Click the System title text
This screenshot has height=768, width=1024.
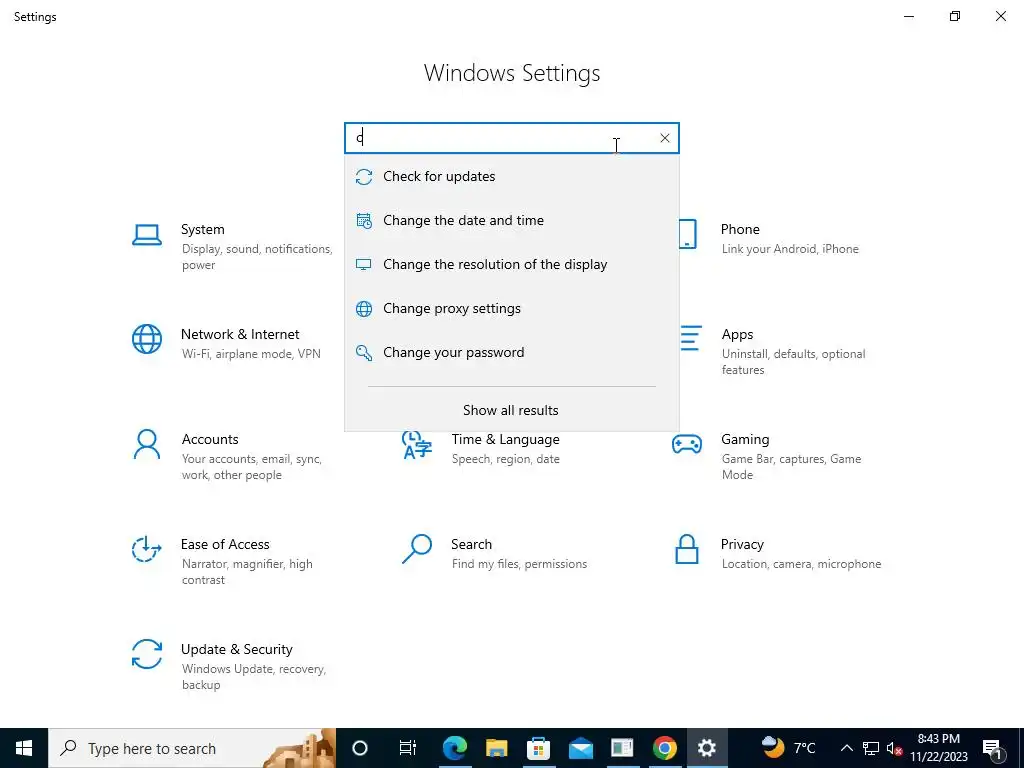(x=202, y=229)
